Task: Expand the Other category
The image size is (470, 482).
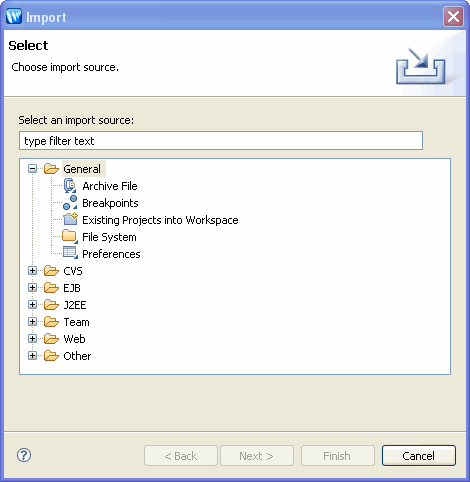Action: point(32,356)
